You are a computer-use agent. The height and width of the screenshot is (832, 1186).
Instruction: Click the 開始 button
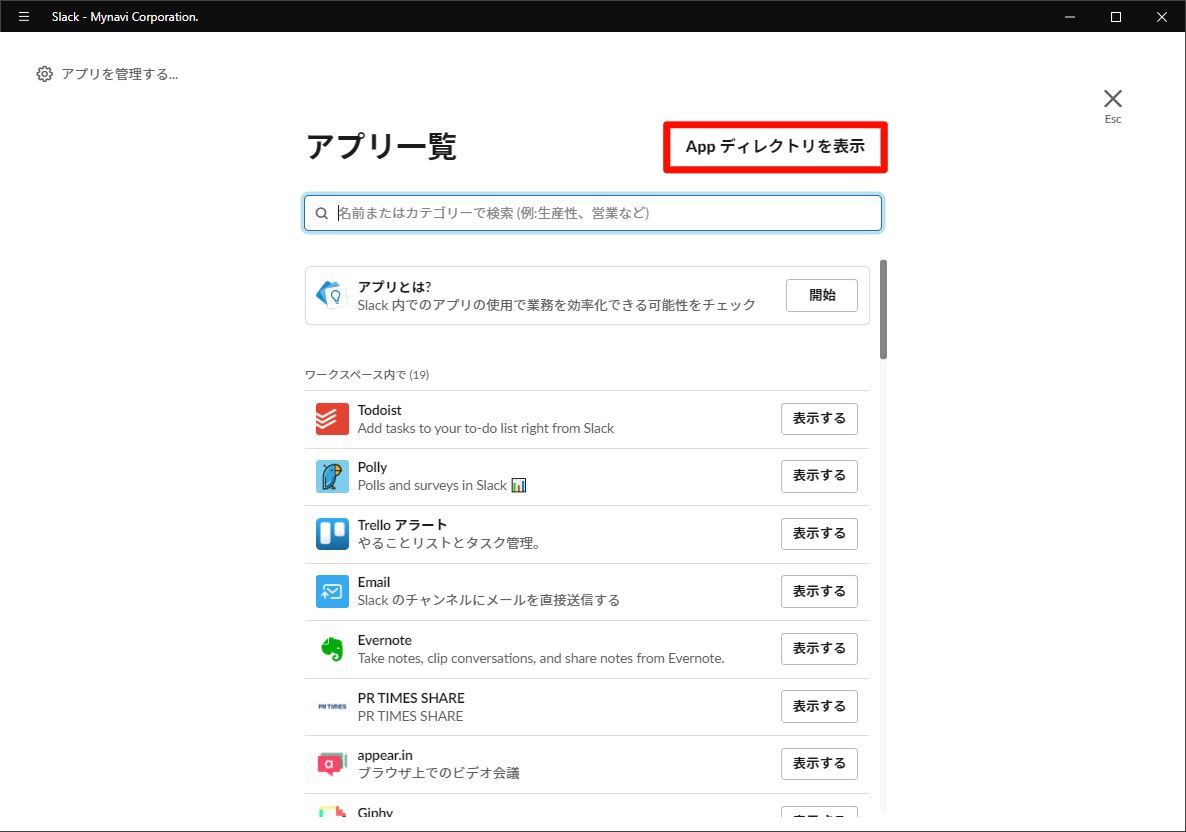[x=821, y=295]
